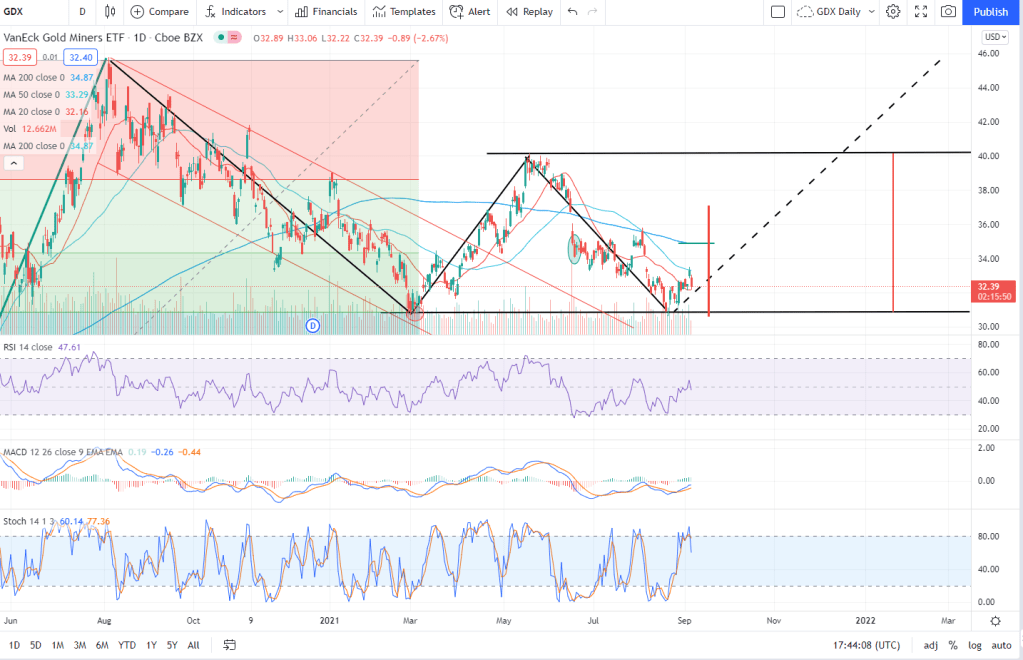The width and height of the screenshot is (1023, 660).
Task: Expand the Indicators favorites dropdown arrow
Action: click(x=279, y=12)
